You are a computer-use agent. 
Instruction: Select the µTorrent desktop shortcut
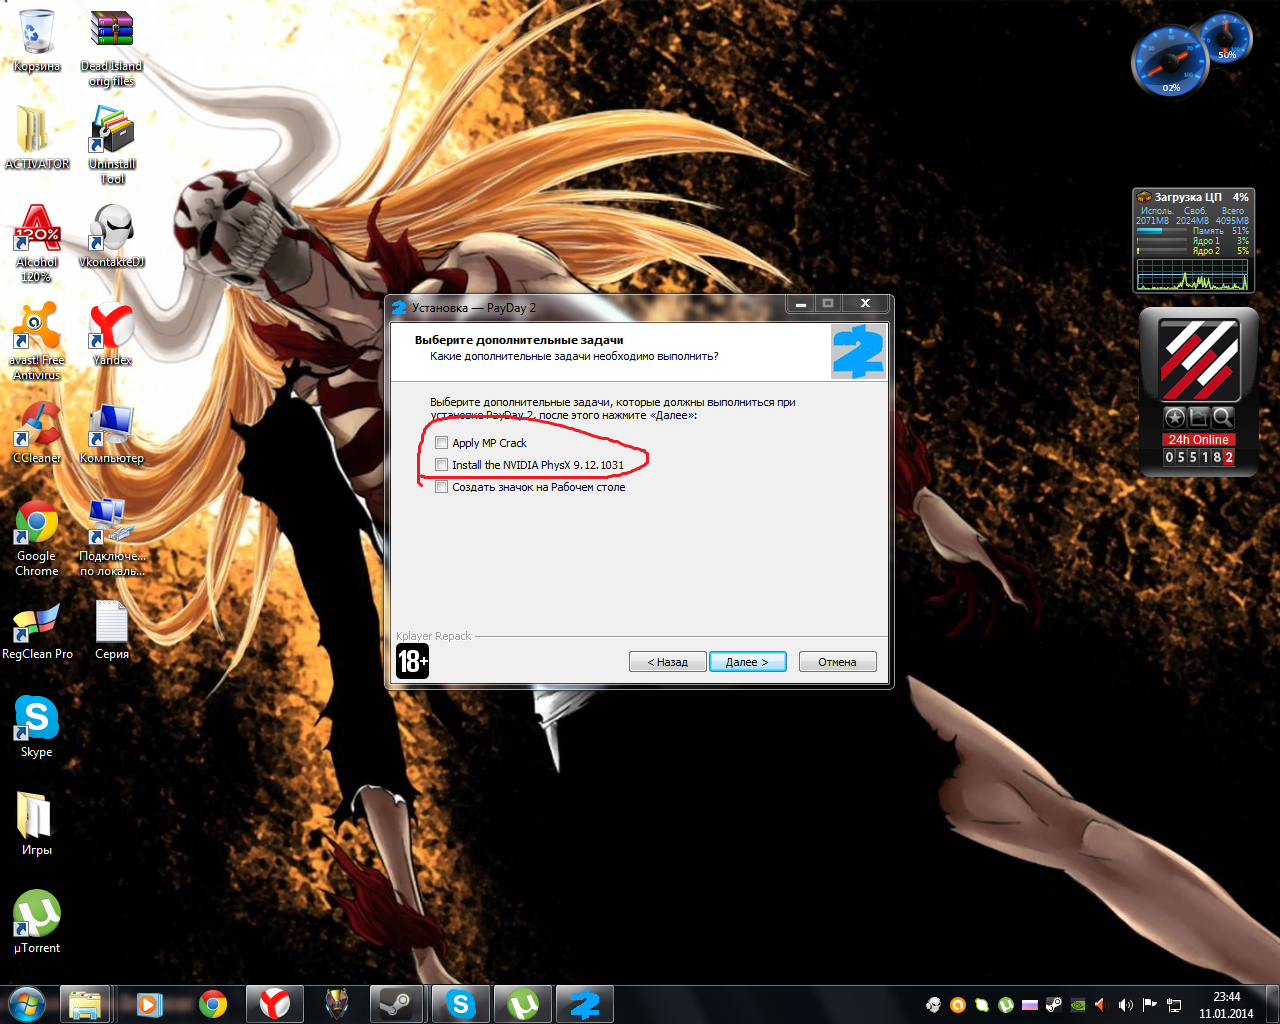pos(37,922)
